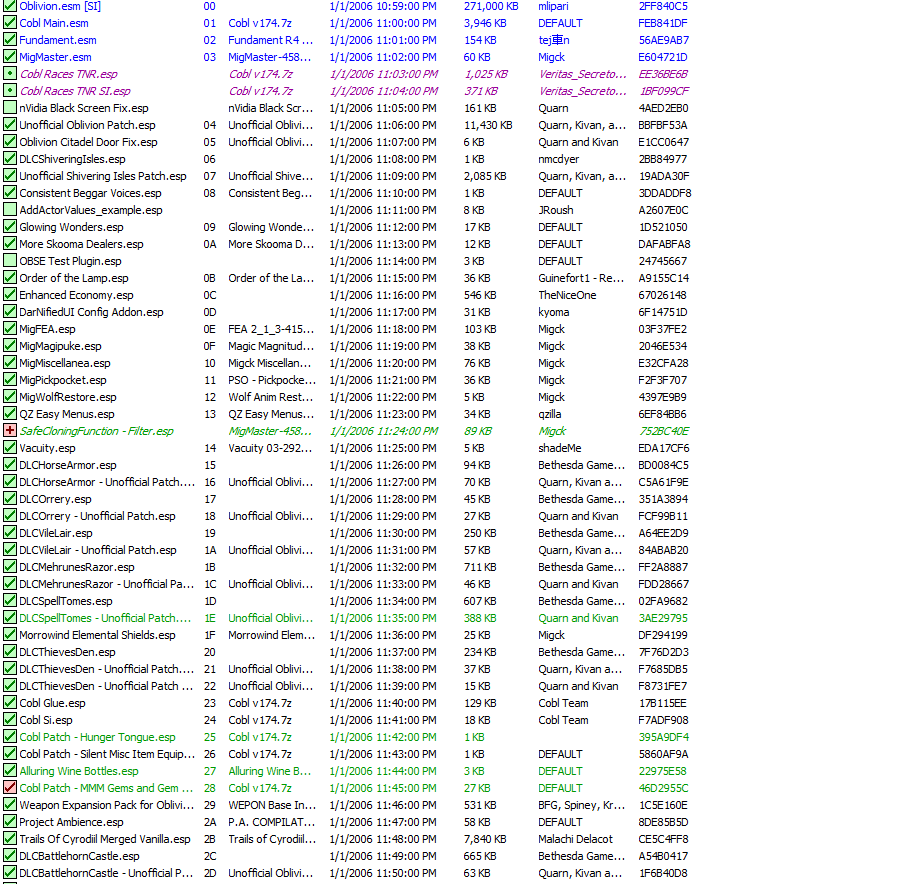Select the QZ Easy Menus.esp file name
The image size is (909, 884).
67,414
